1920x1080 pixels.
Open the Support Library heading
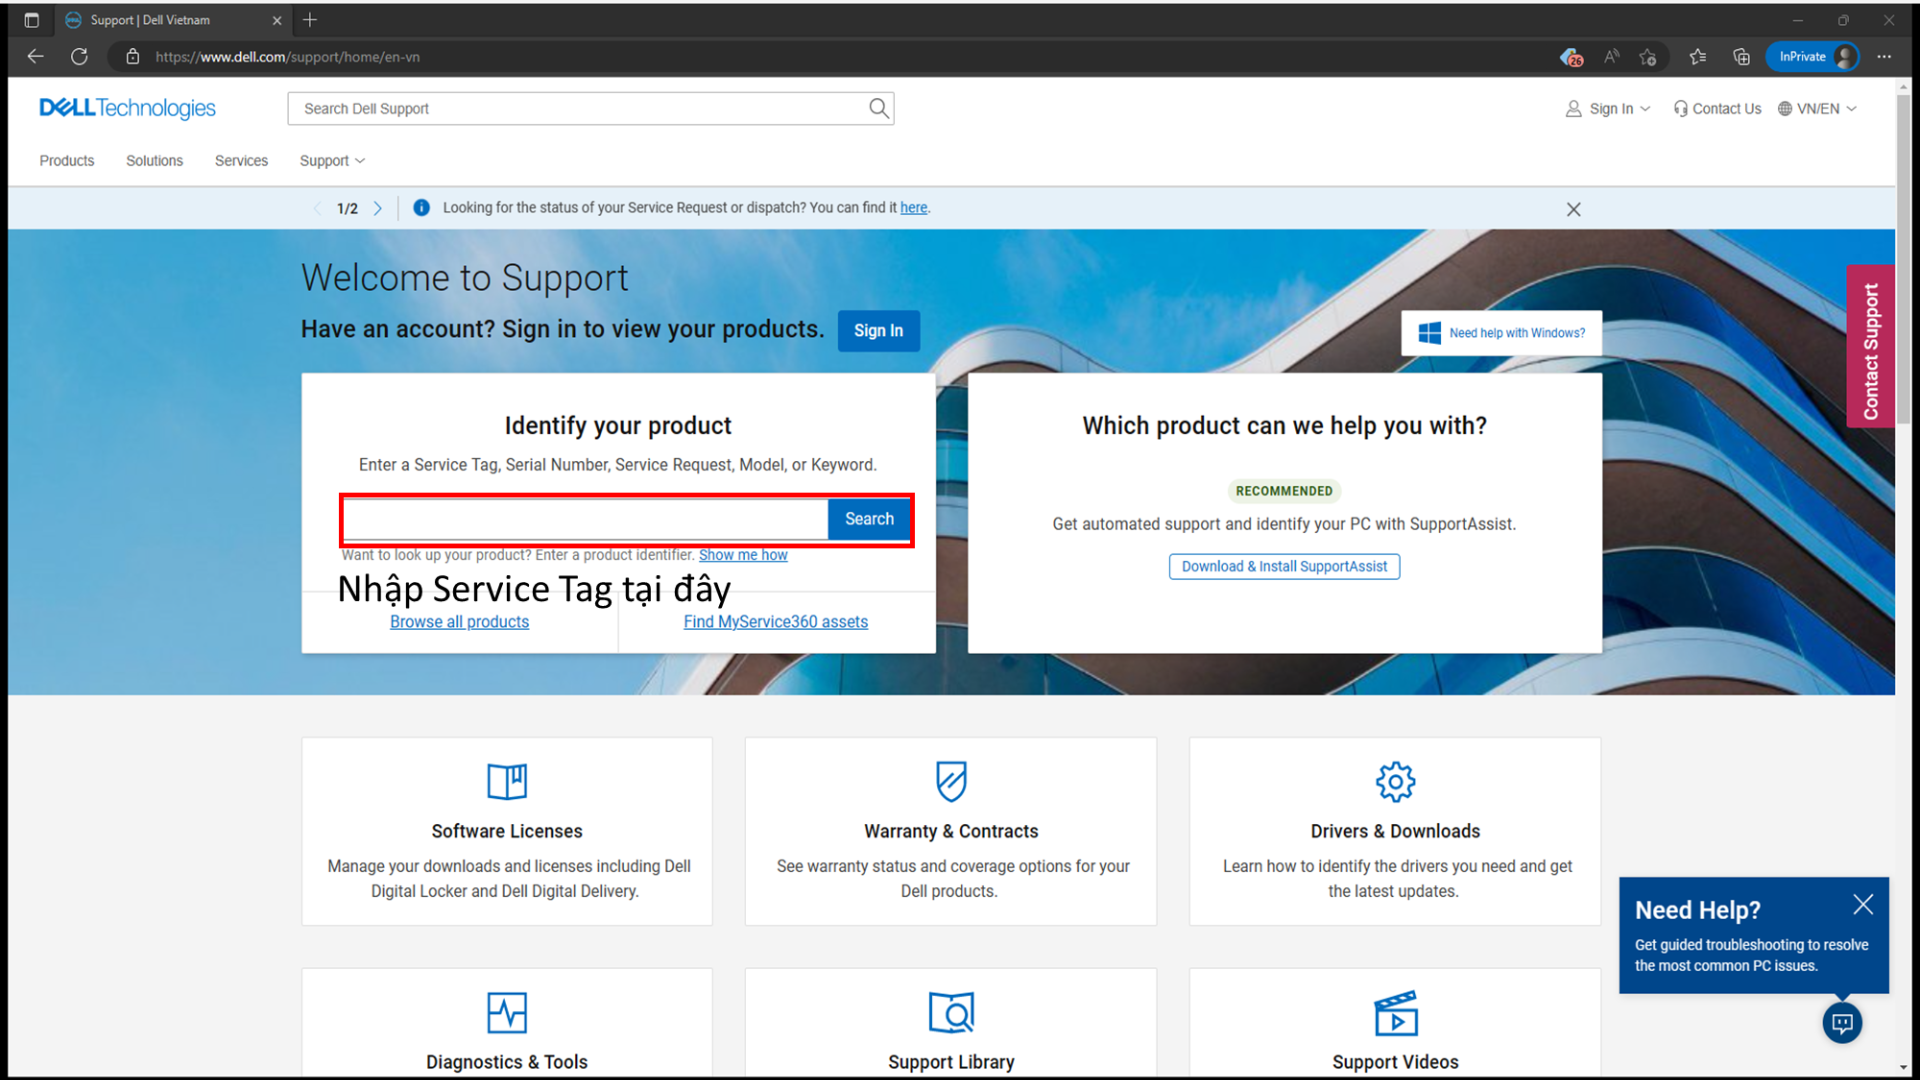click(x=951, y=1062)
